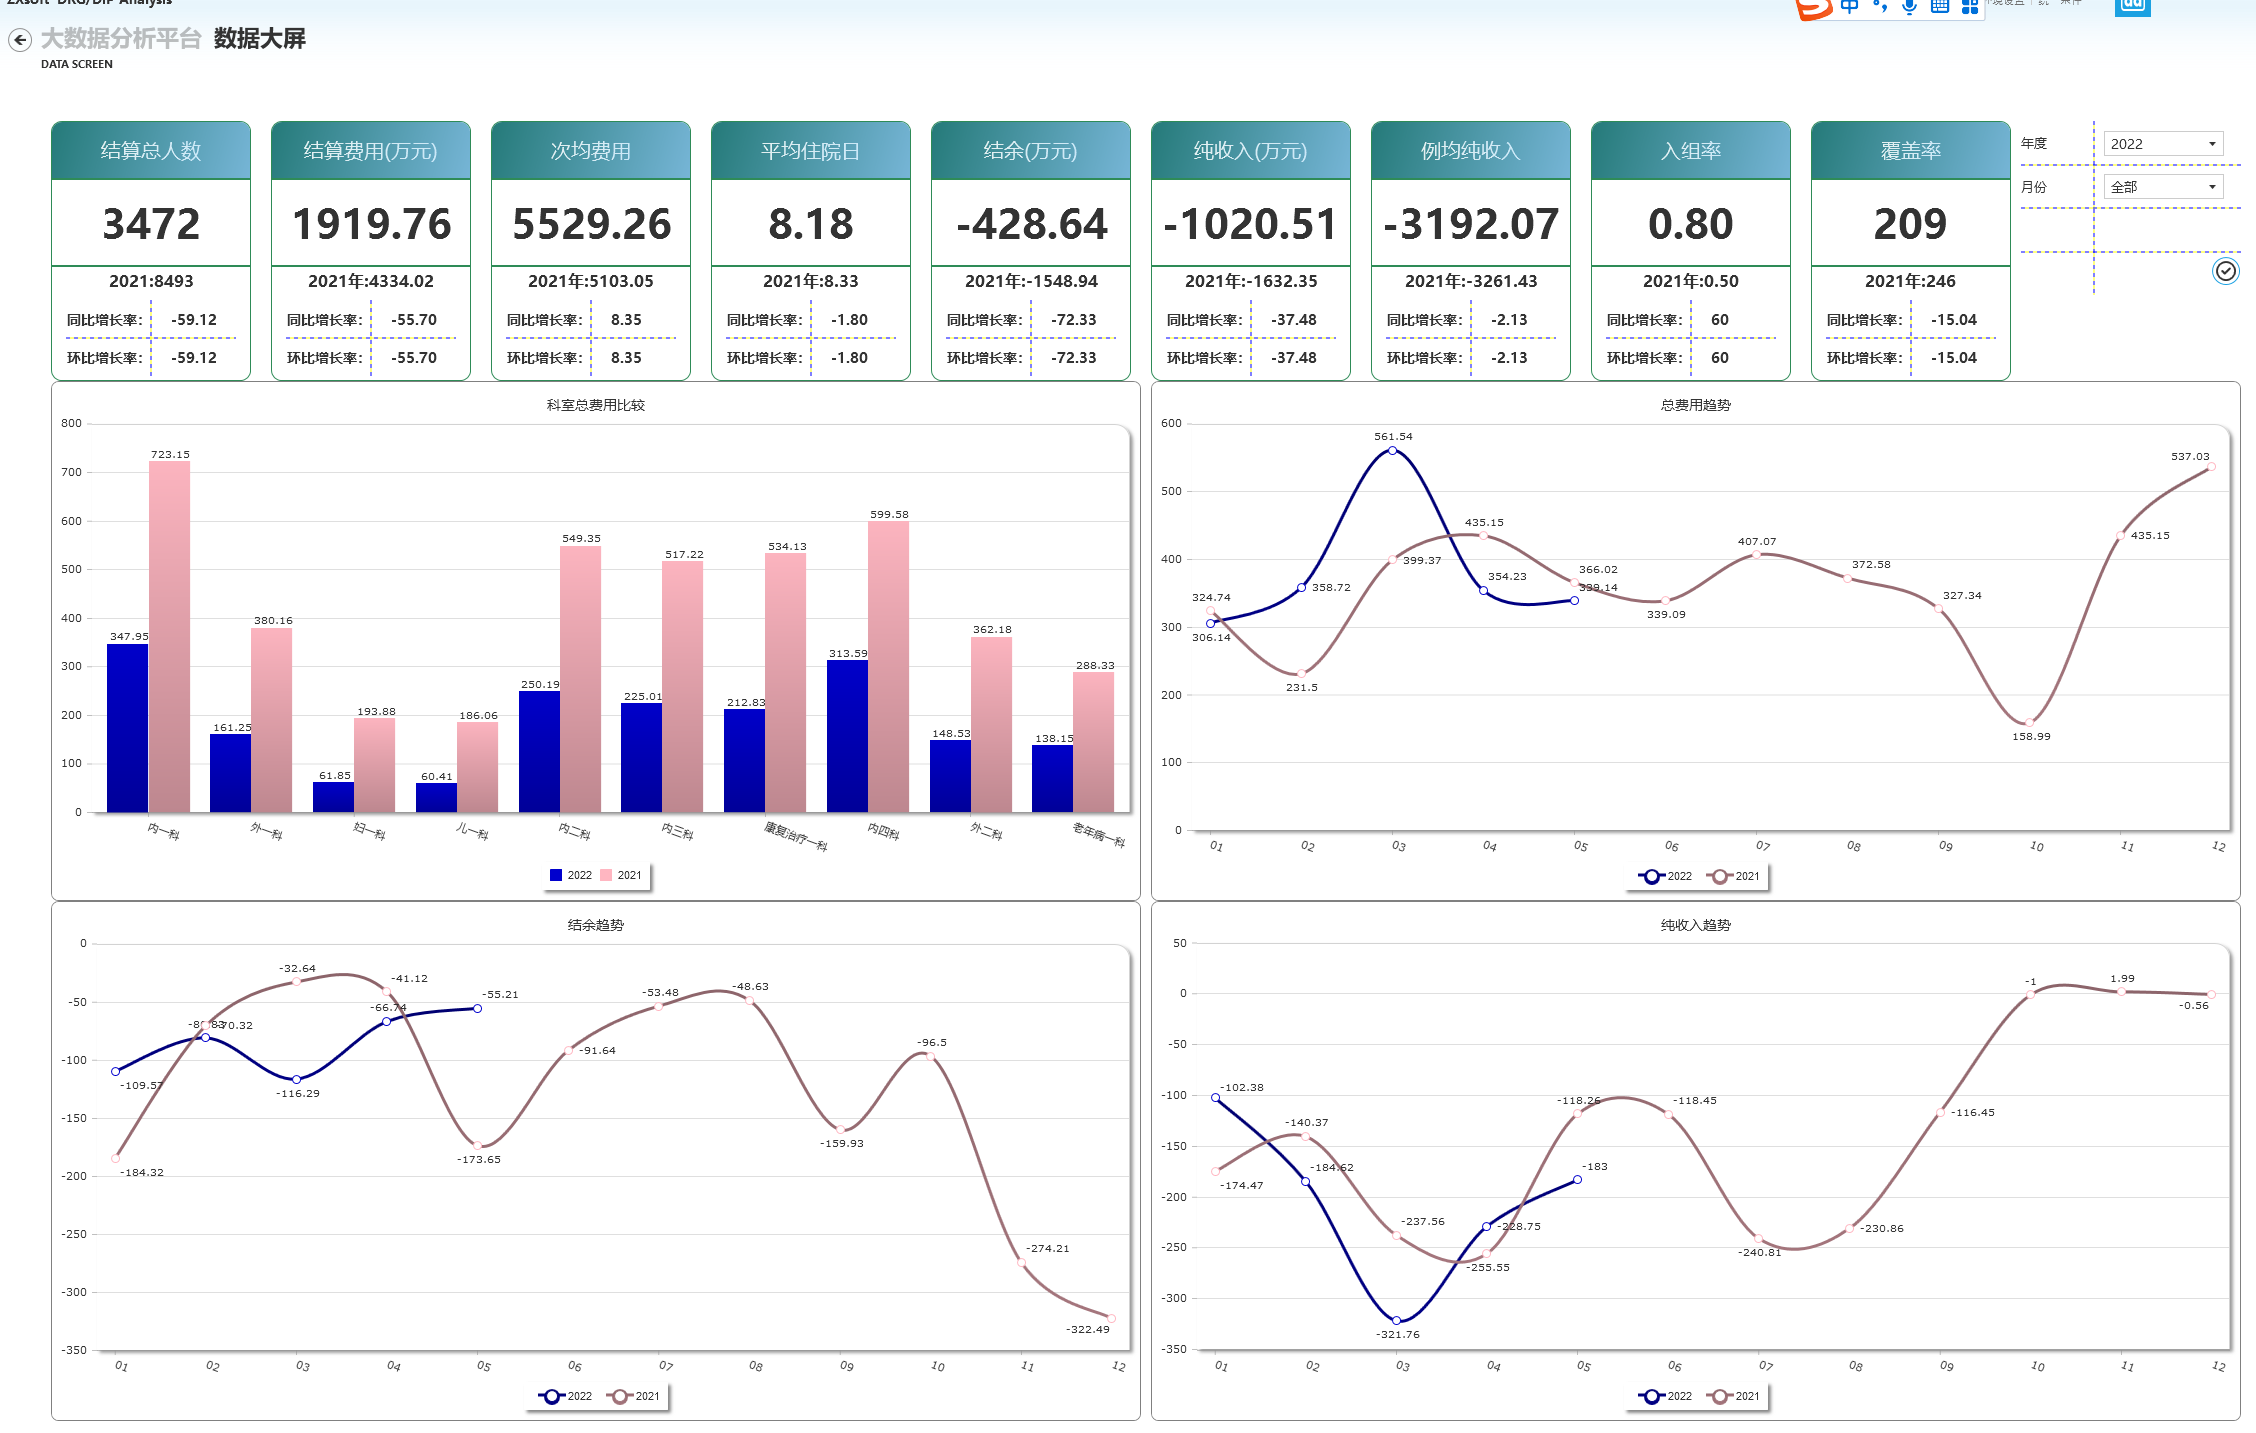Click the -322.49 point in 结余趋势

tap(1111, 1318)
